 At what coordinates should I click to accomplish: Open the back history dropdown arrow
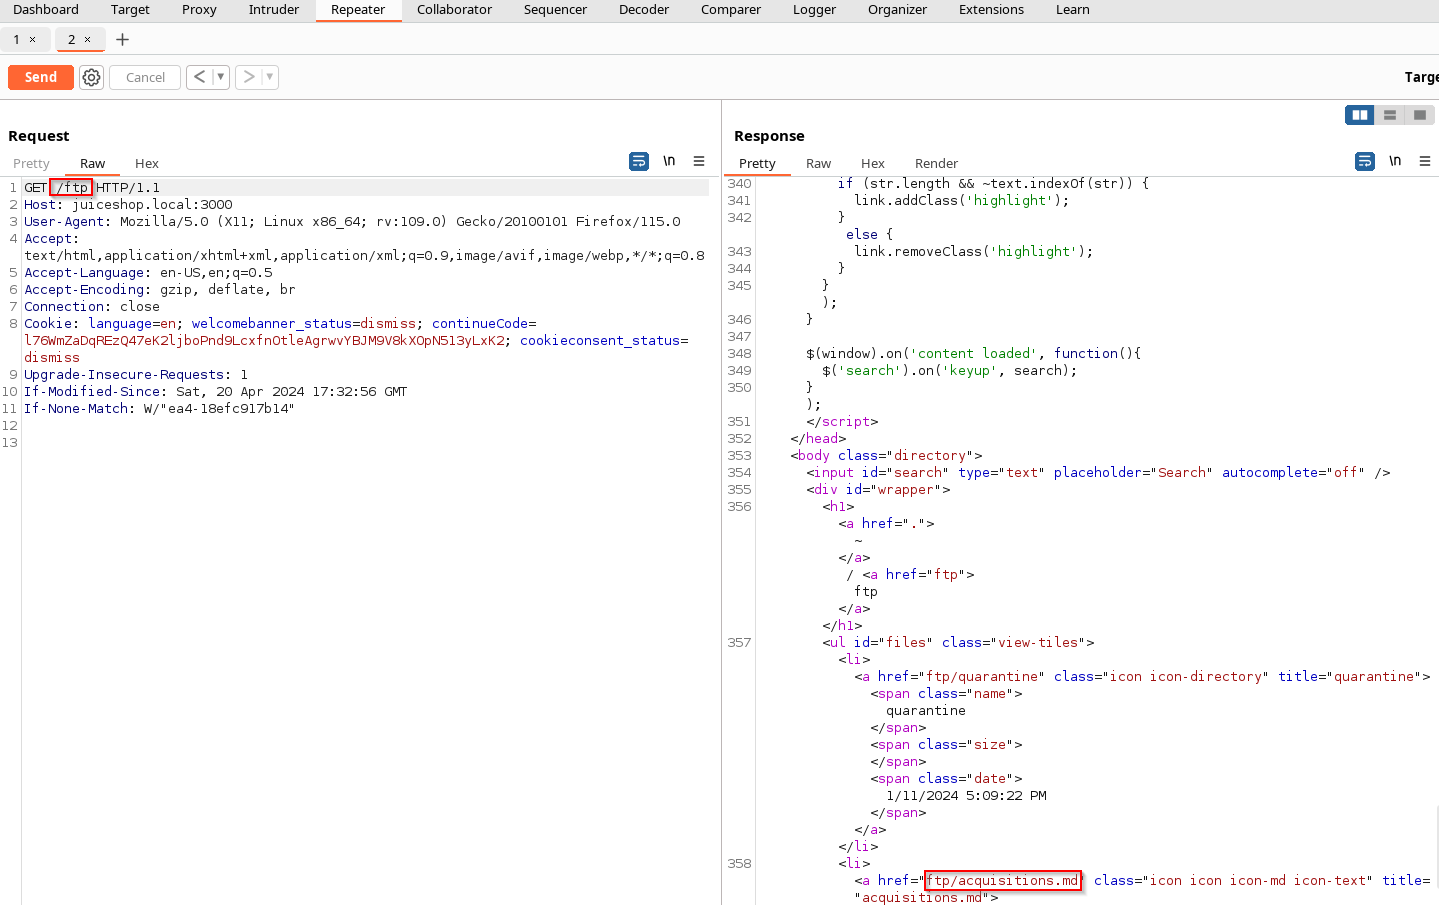220,77
